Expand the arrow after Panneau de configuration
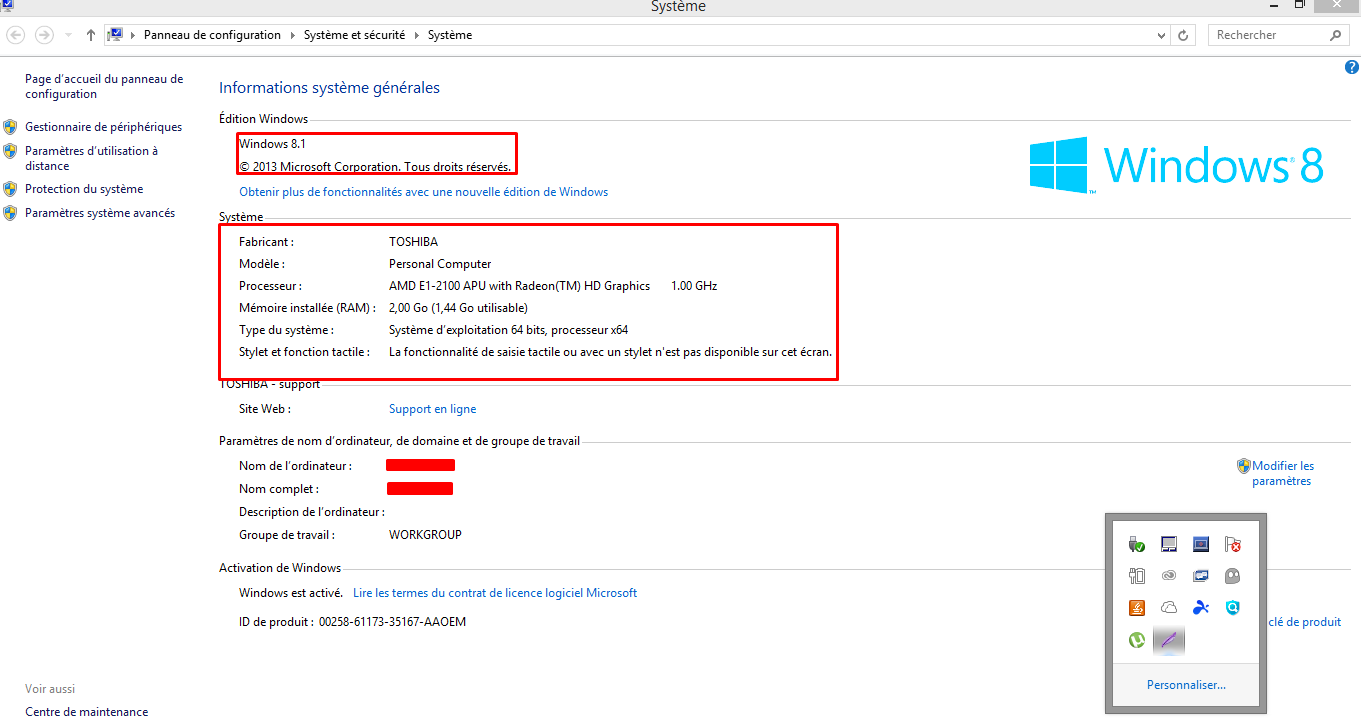The height and width of the screenshot is (721, 1361). (x=293, y=35)
